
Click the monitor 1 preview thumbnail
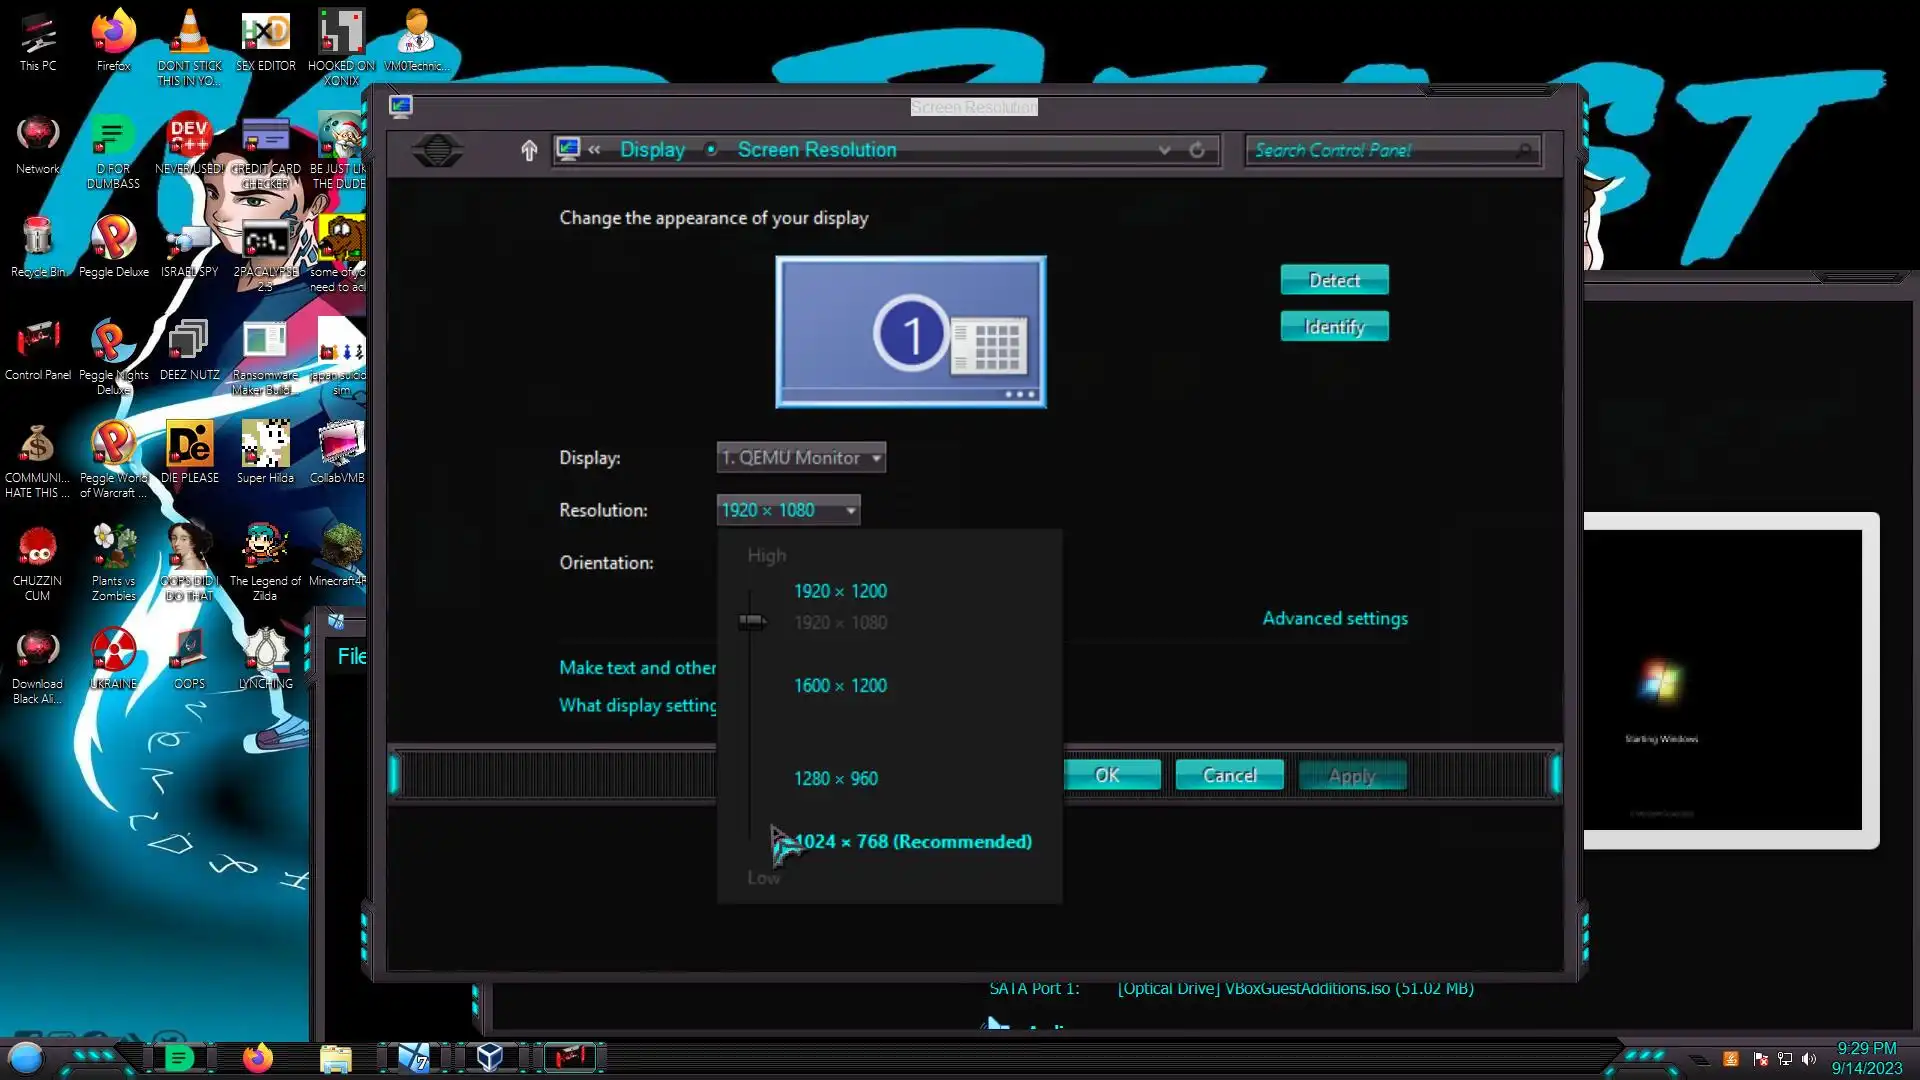pyautogui.click(x=910, y=332)
